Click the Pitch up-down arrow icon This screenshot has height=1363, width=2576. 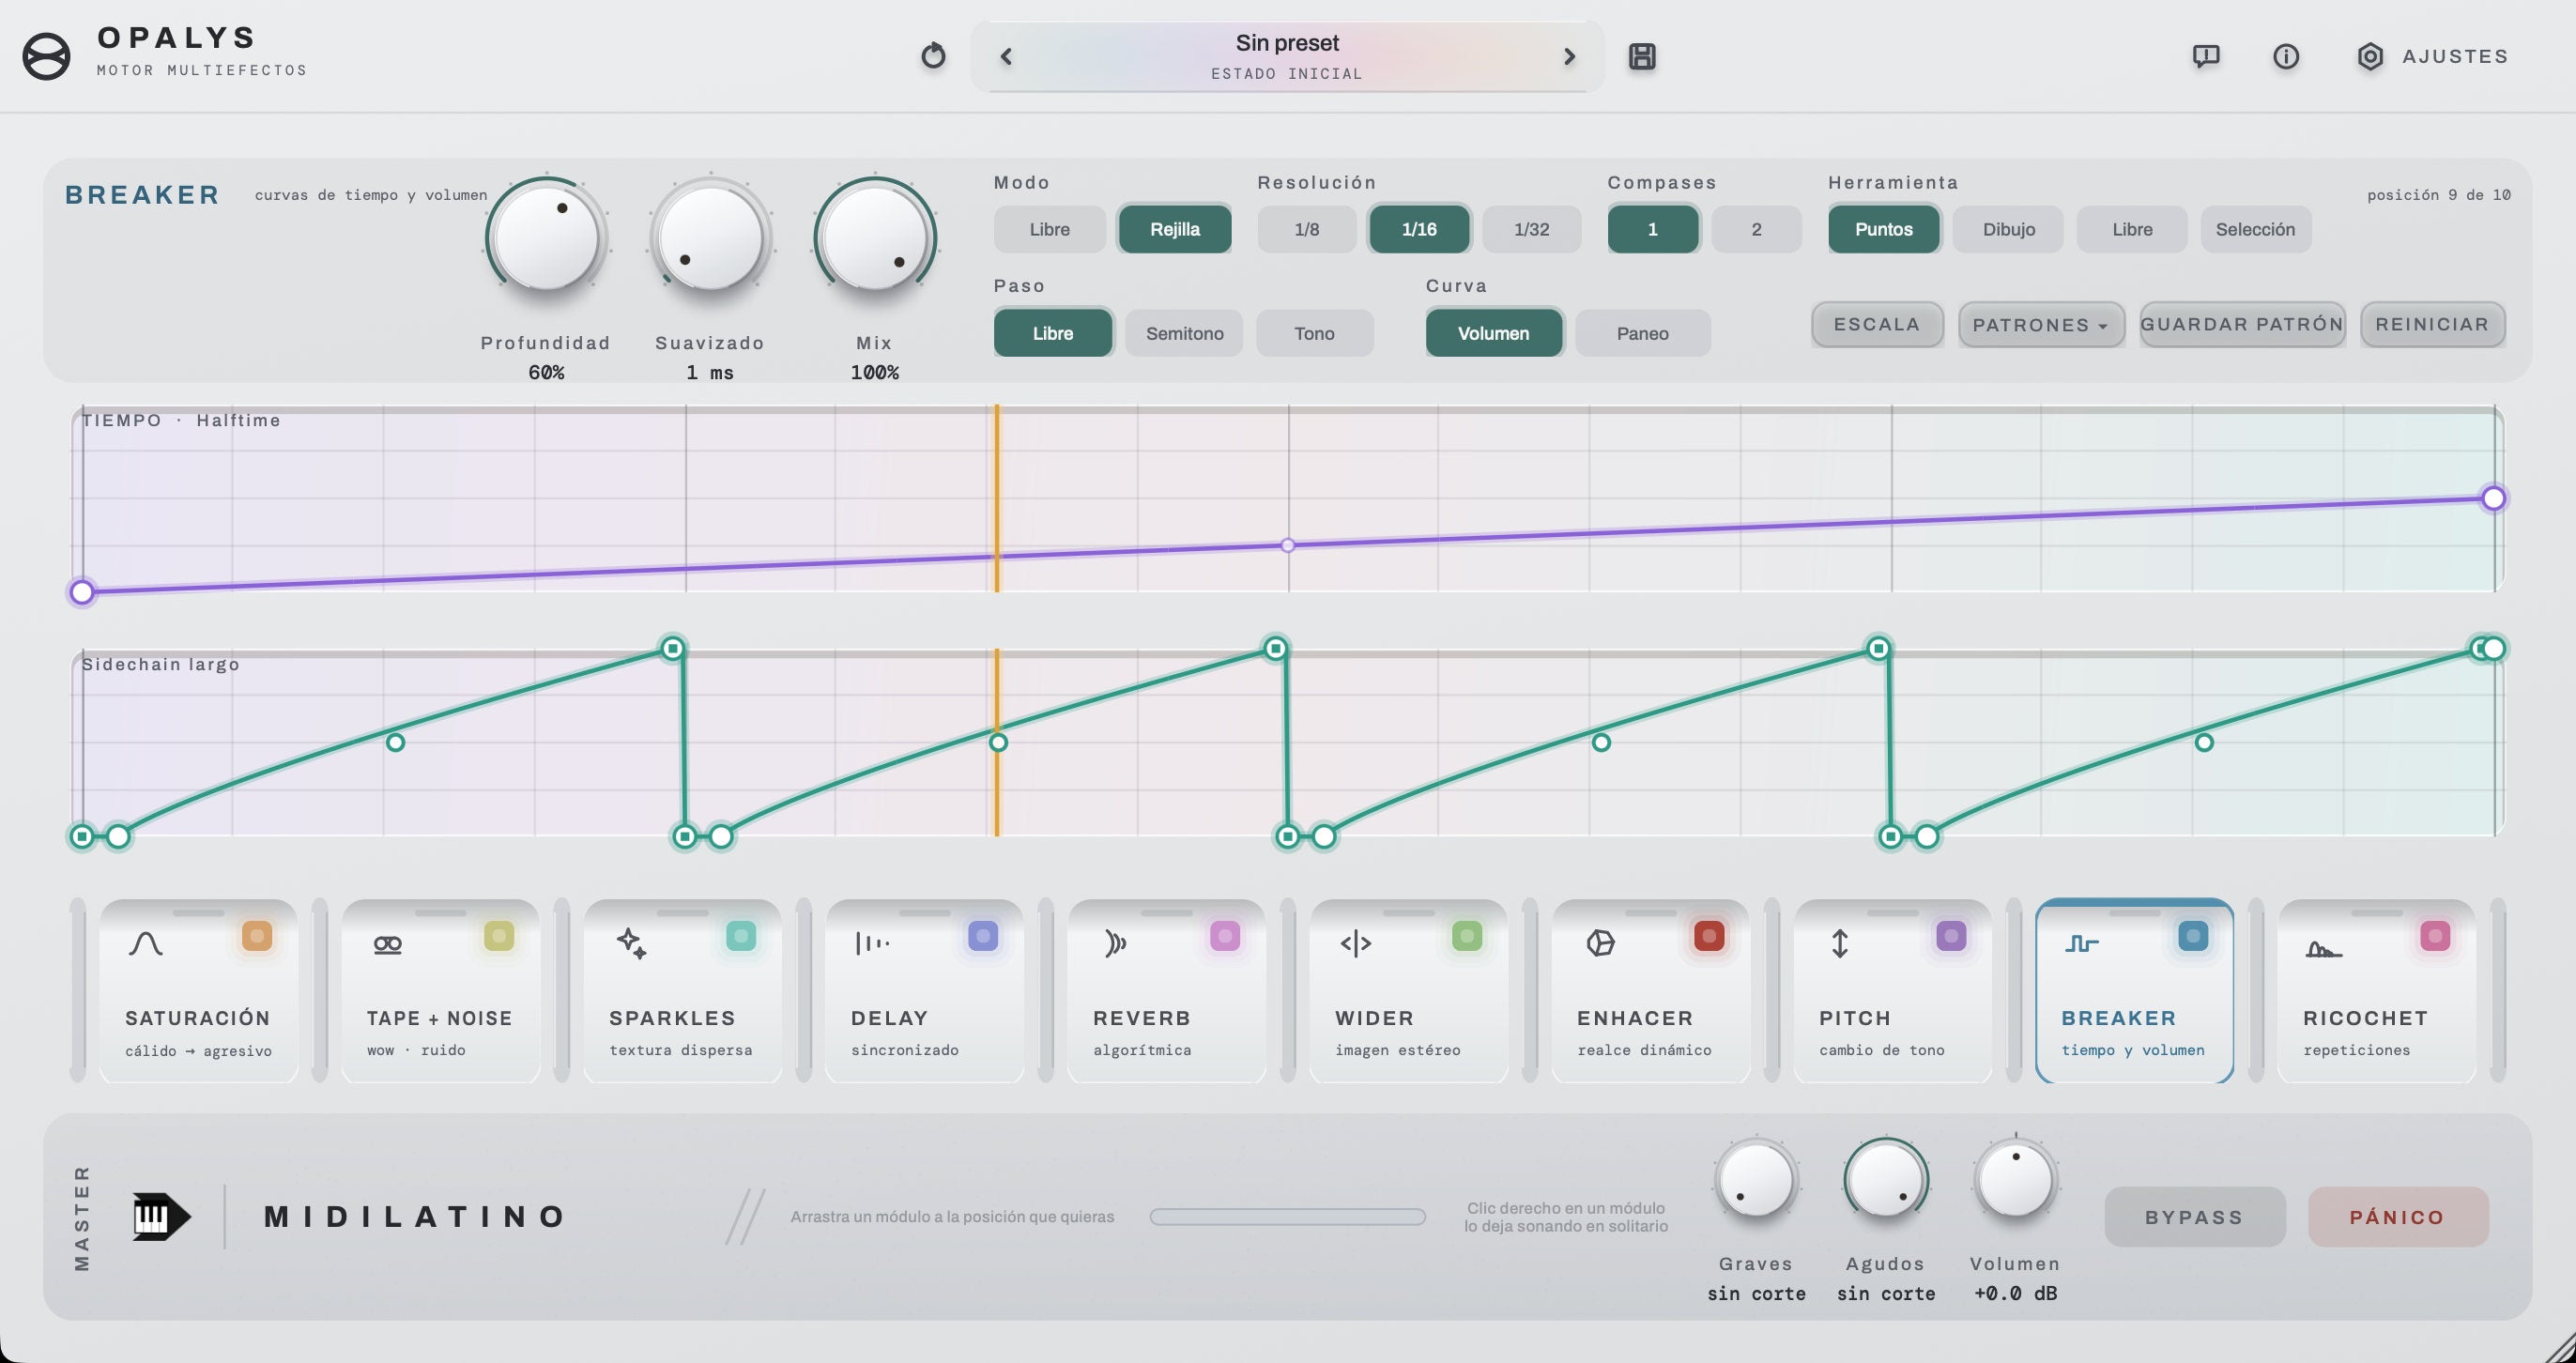pyautogui.click(x=1840, y=943)
